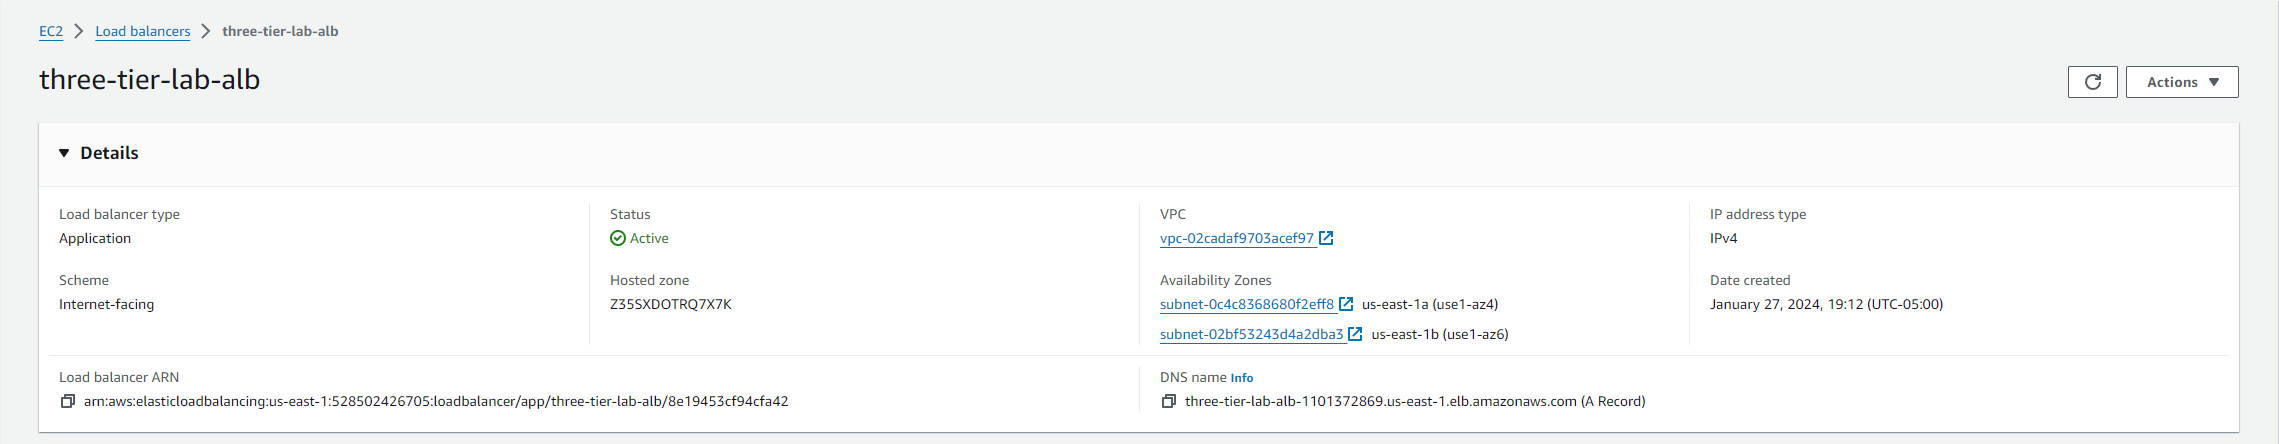Copy the DNS name
2279x444 pixels.
tap(1168, 401)
